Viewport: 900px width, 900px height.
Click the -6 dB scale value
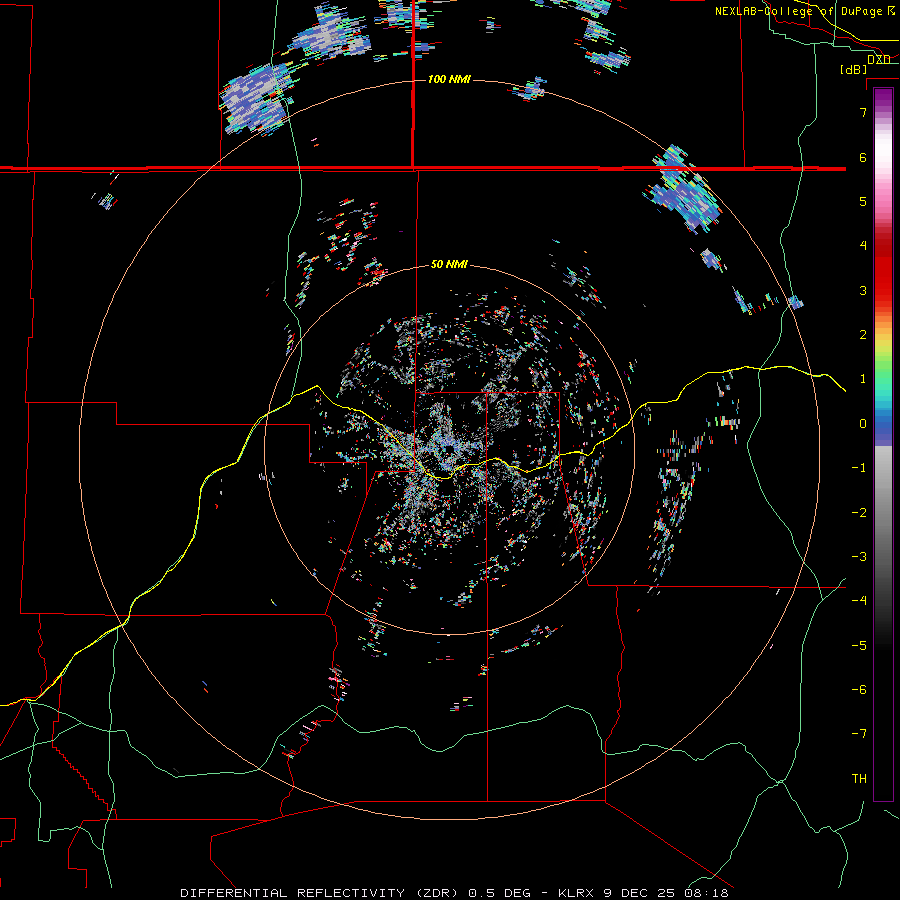(x=859, y=690)
